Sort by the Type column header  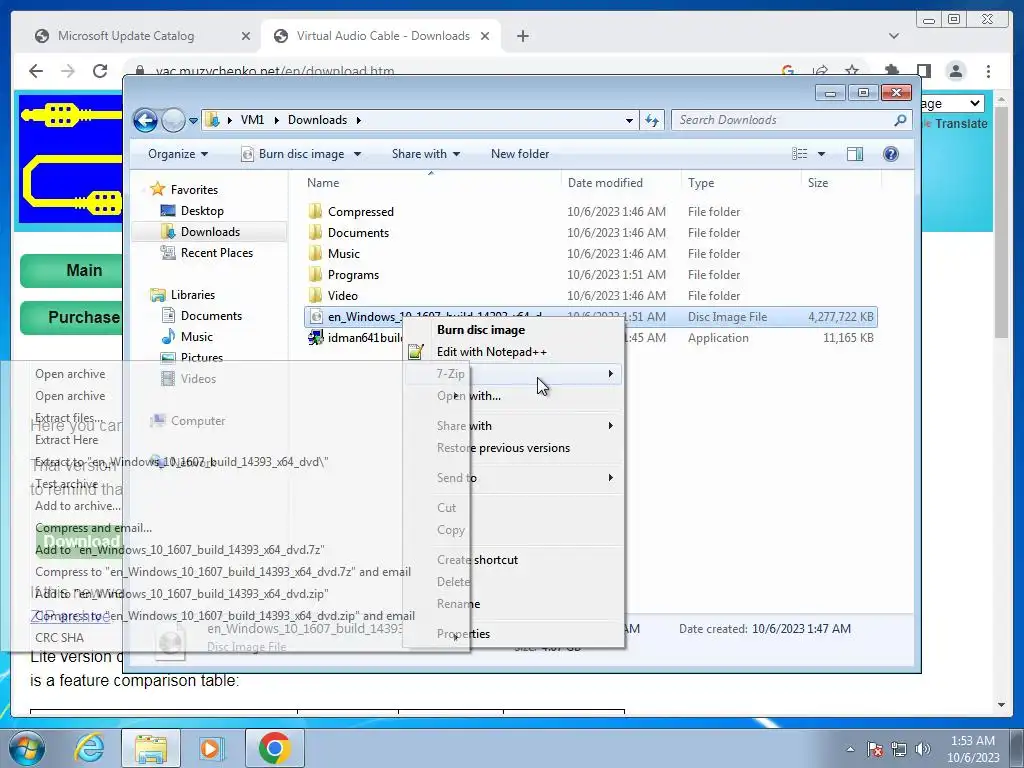pyautogui.click(x=701, y=183)
